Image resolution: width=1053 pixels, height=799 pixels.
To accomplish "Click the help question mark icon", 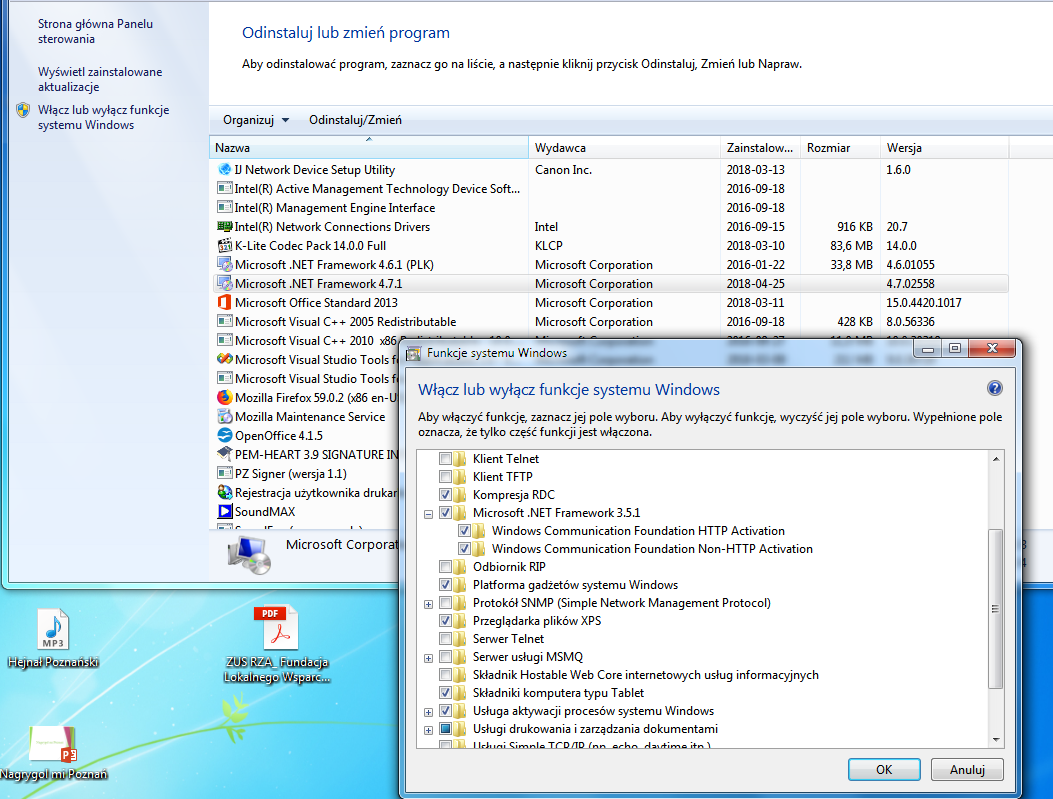I will [x=994, y=389].
